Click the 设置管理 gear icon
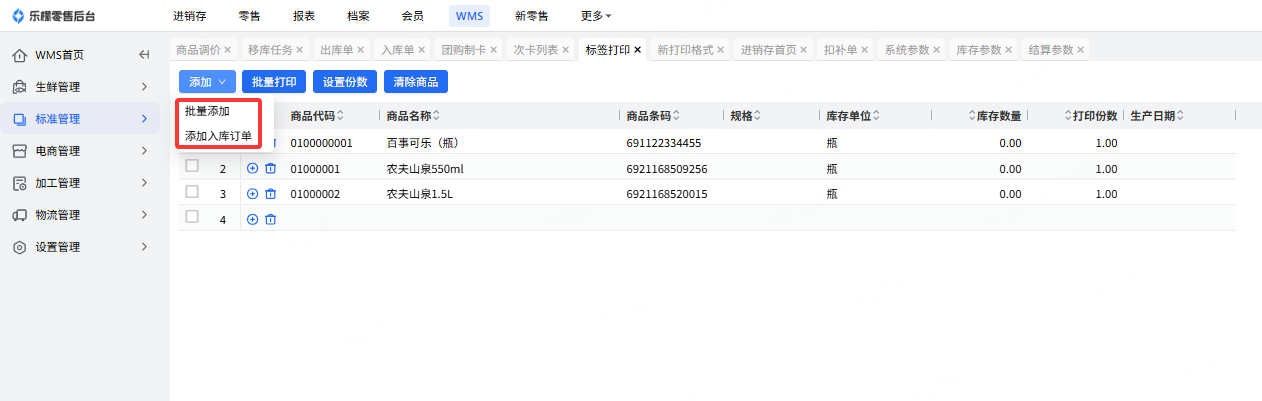 19,247
